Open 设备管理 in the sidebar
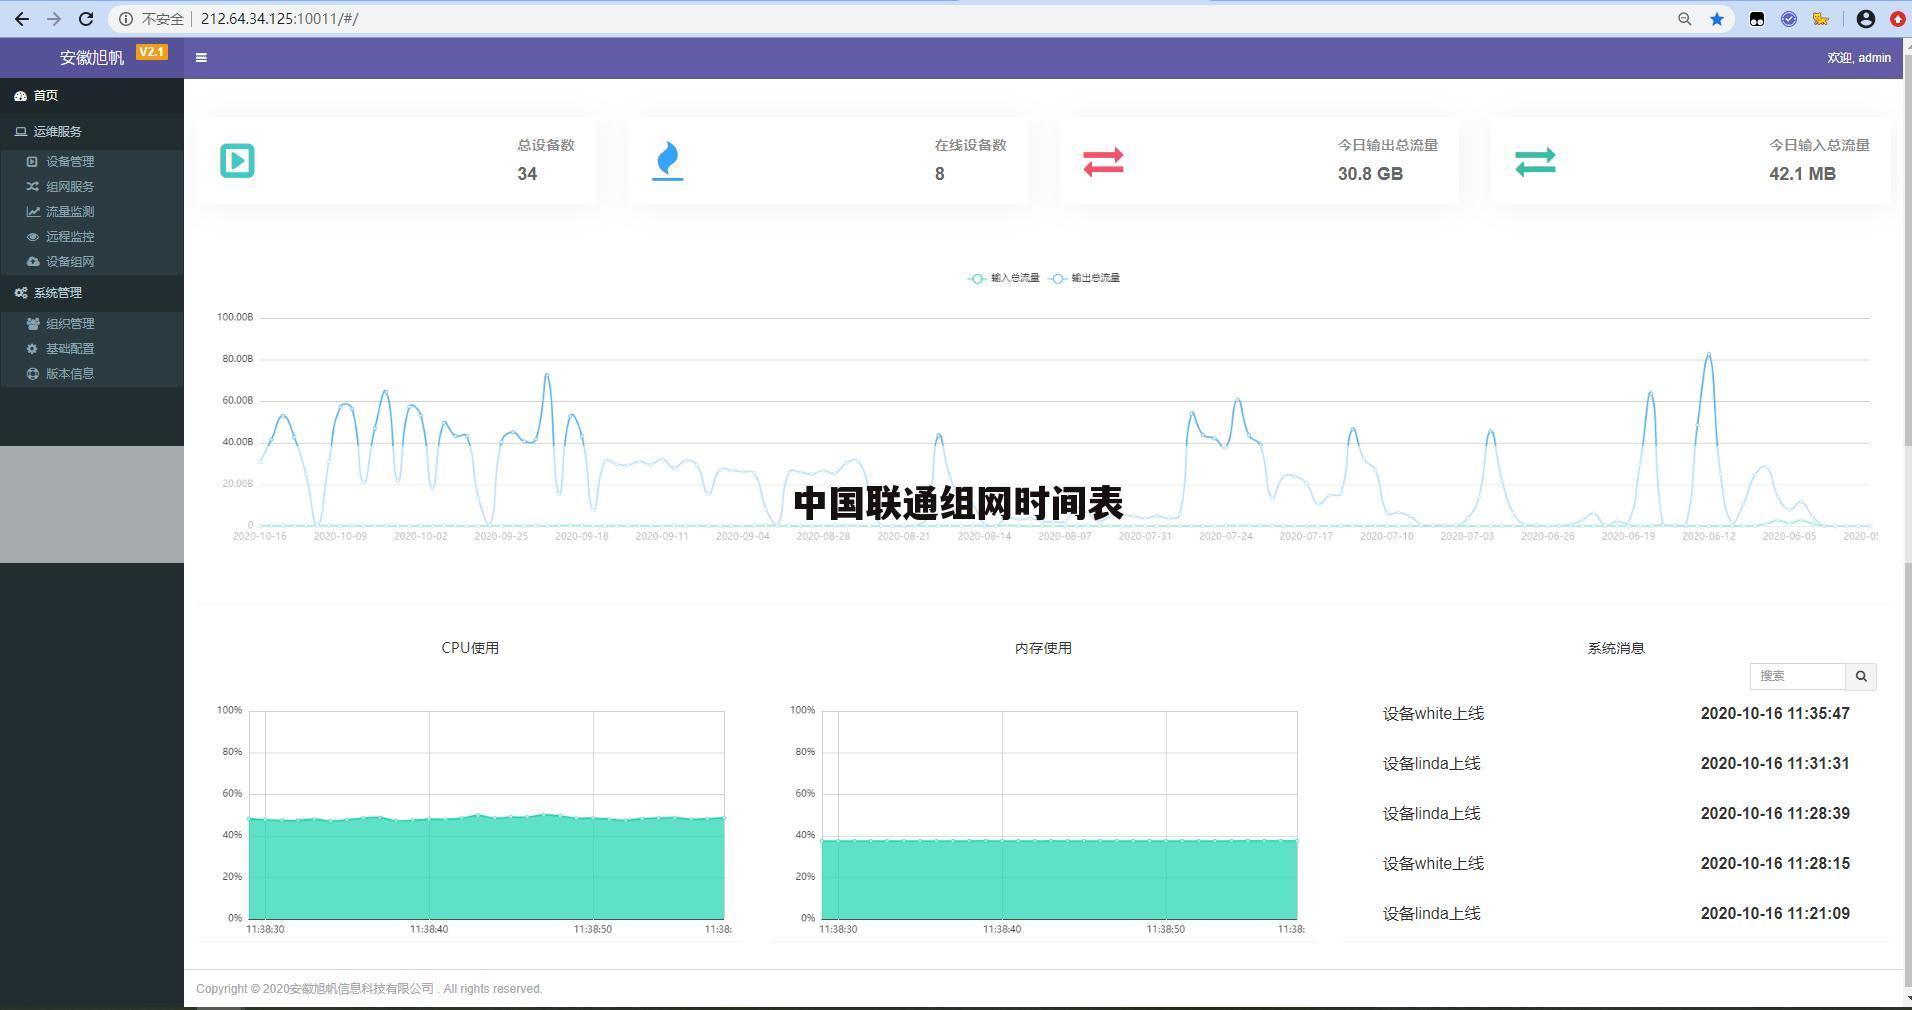 pos(92,162)
